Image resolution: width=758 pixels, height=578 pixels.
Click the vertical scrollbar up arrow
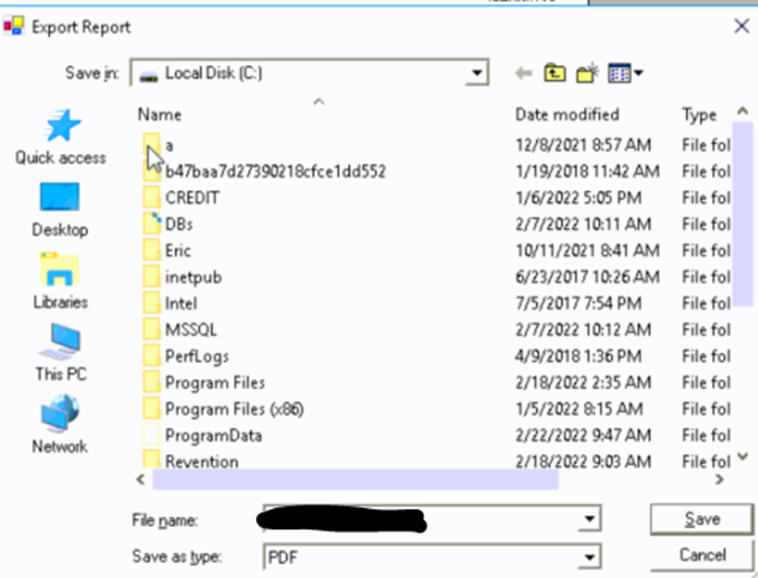pyautogui.click(x=743, y=112)
